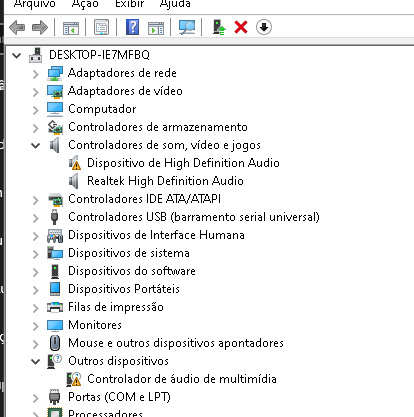Click the circled down-arrow disable device icon
This screenshot has height=417, width=414.
(264, 27)
